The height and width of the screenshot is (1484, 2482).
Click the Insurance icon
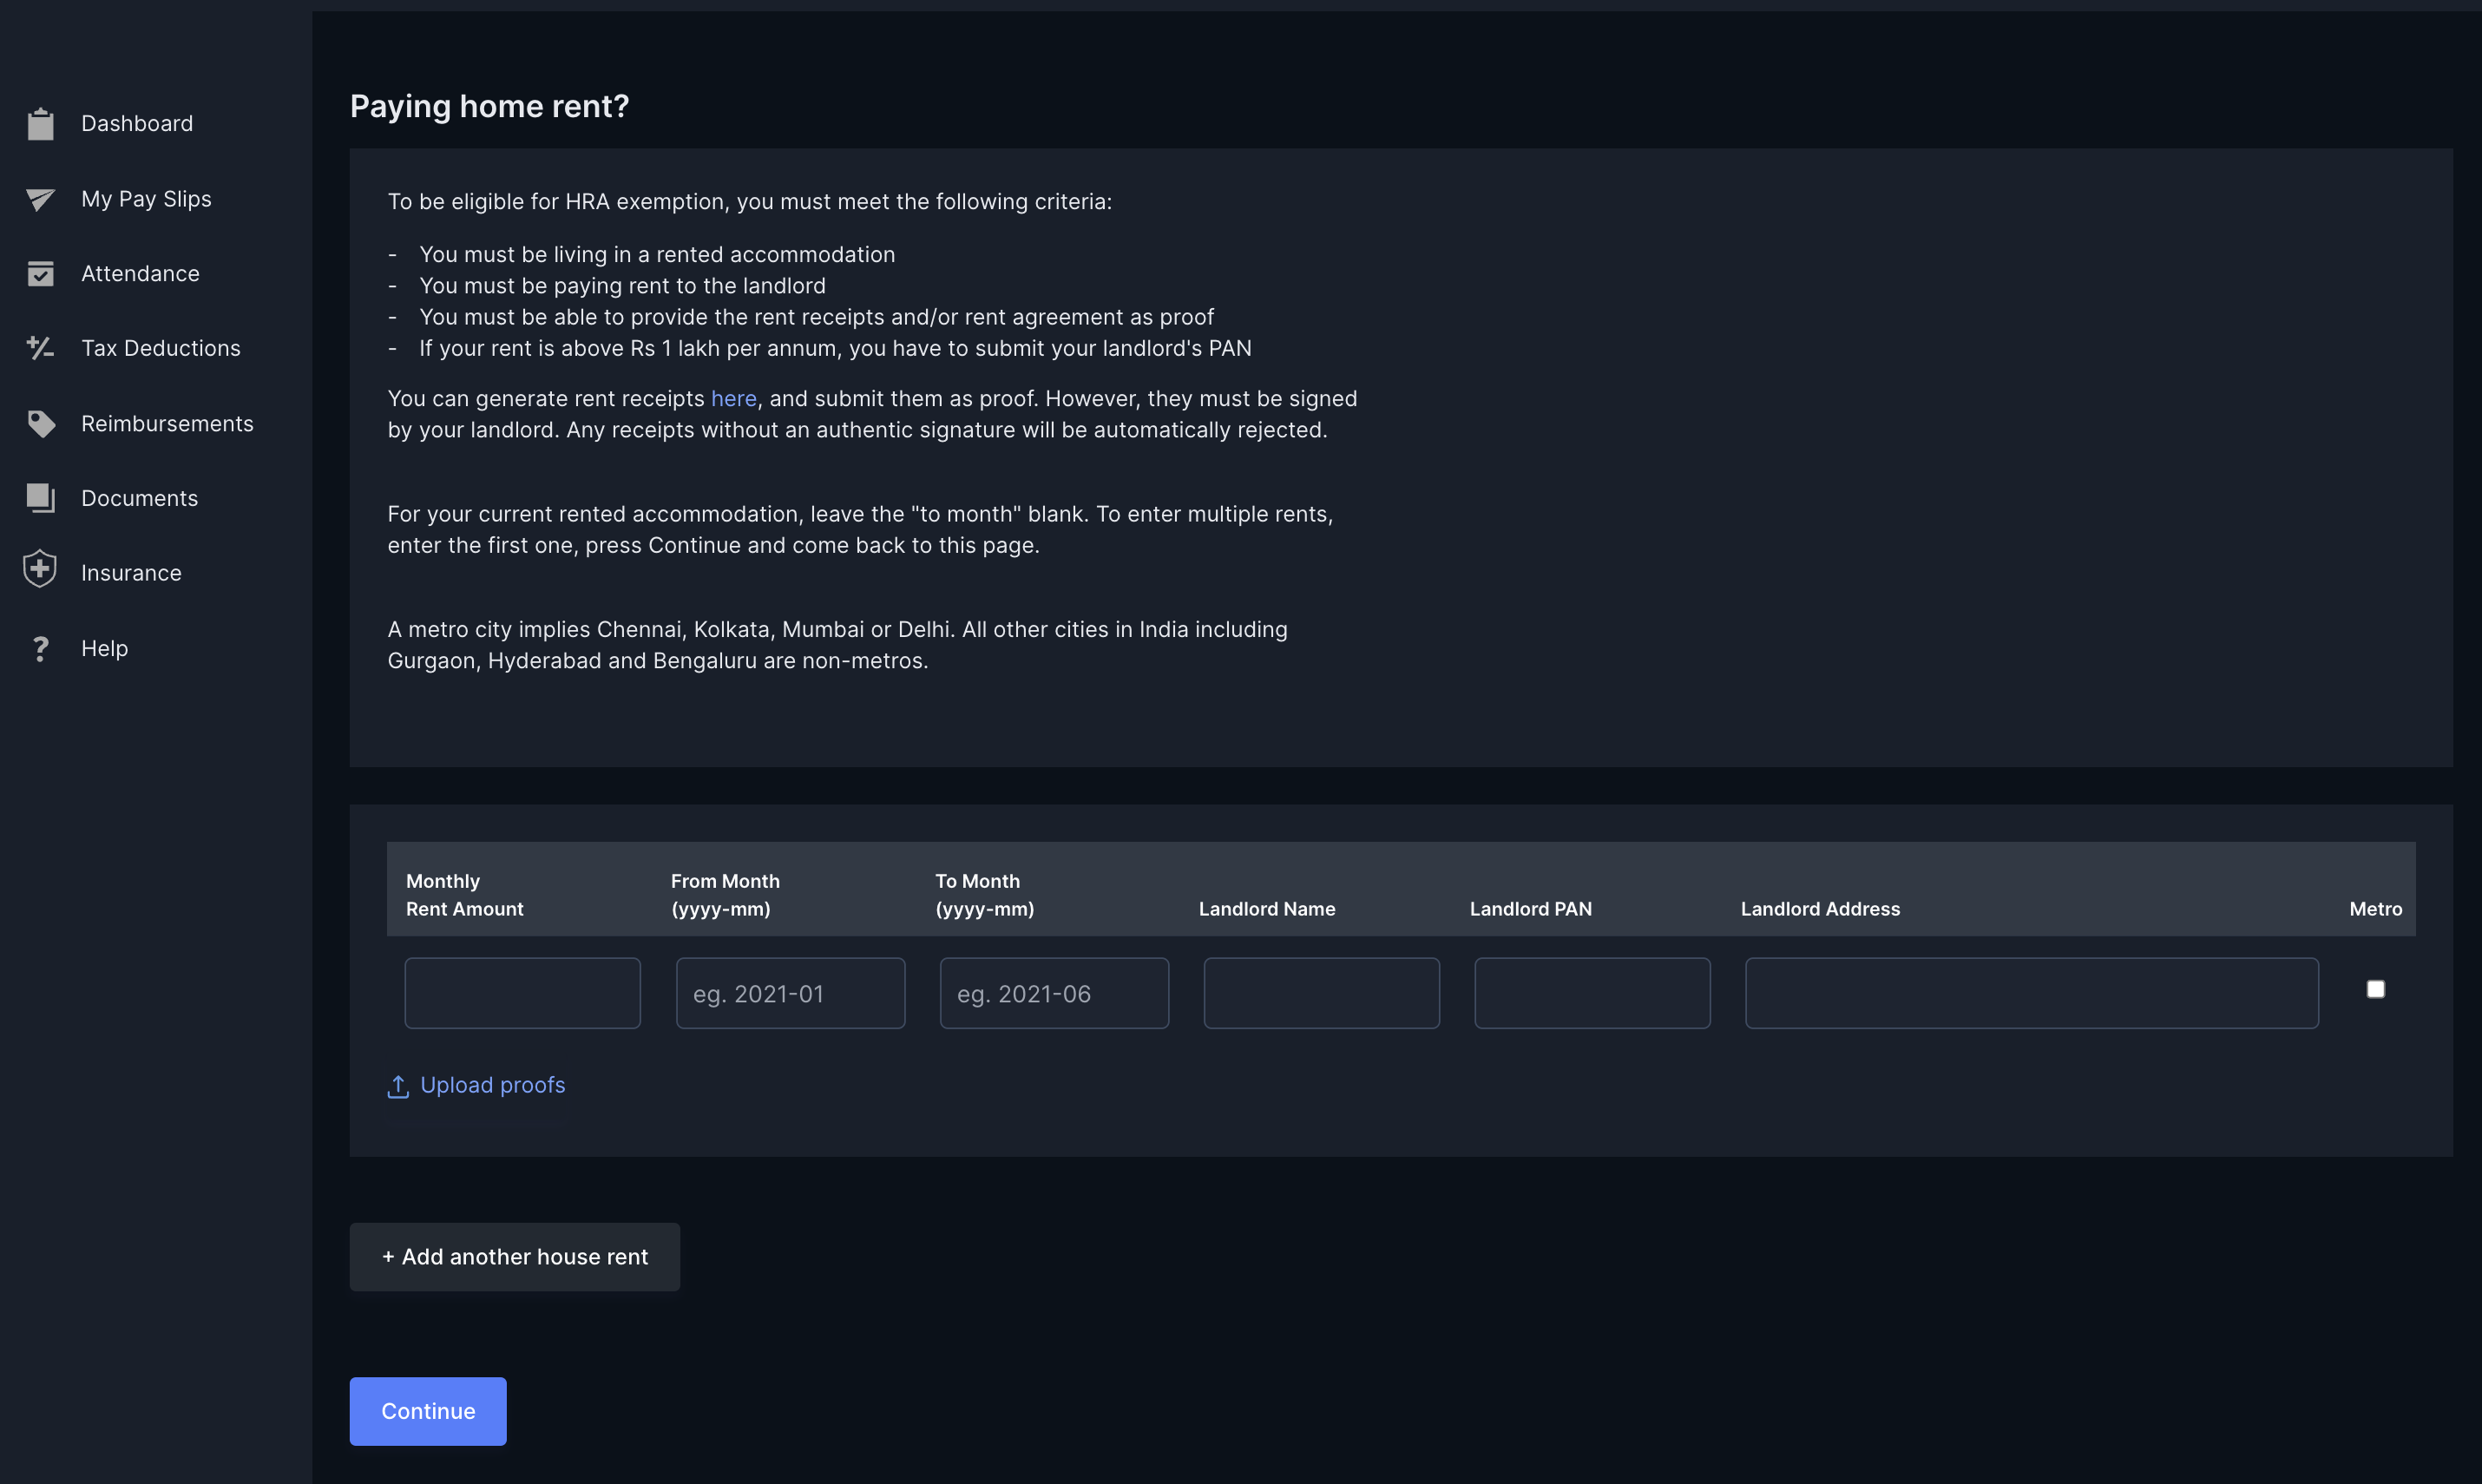pos(39,573)
